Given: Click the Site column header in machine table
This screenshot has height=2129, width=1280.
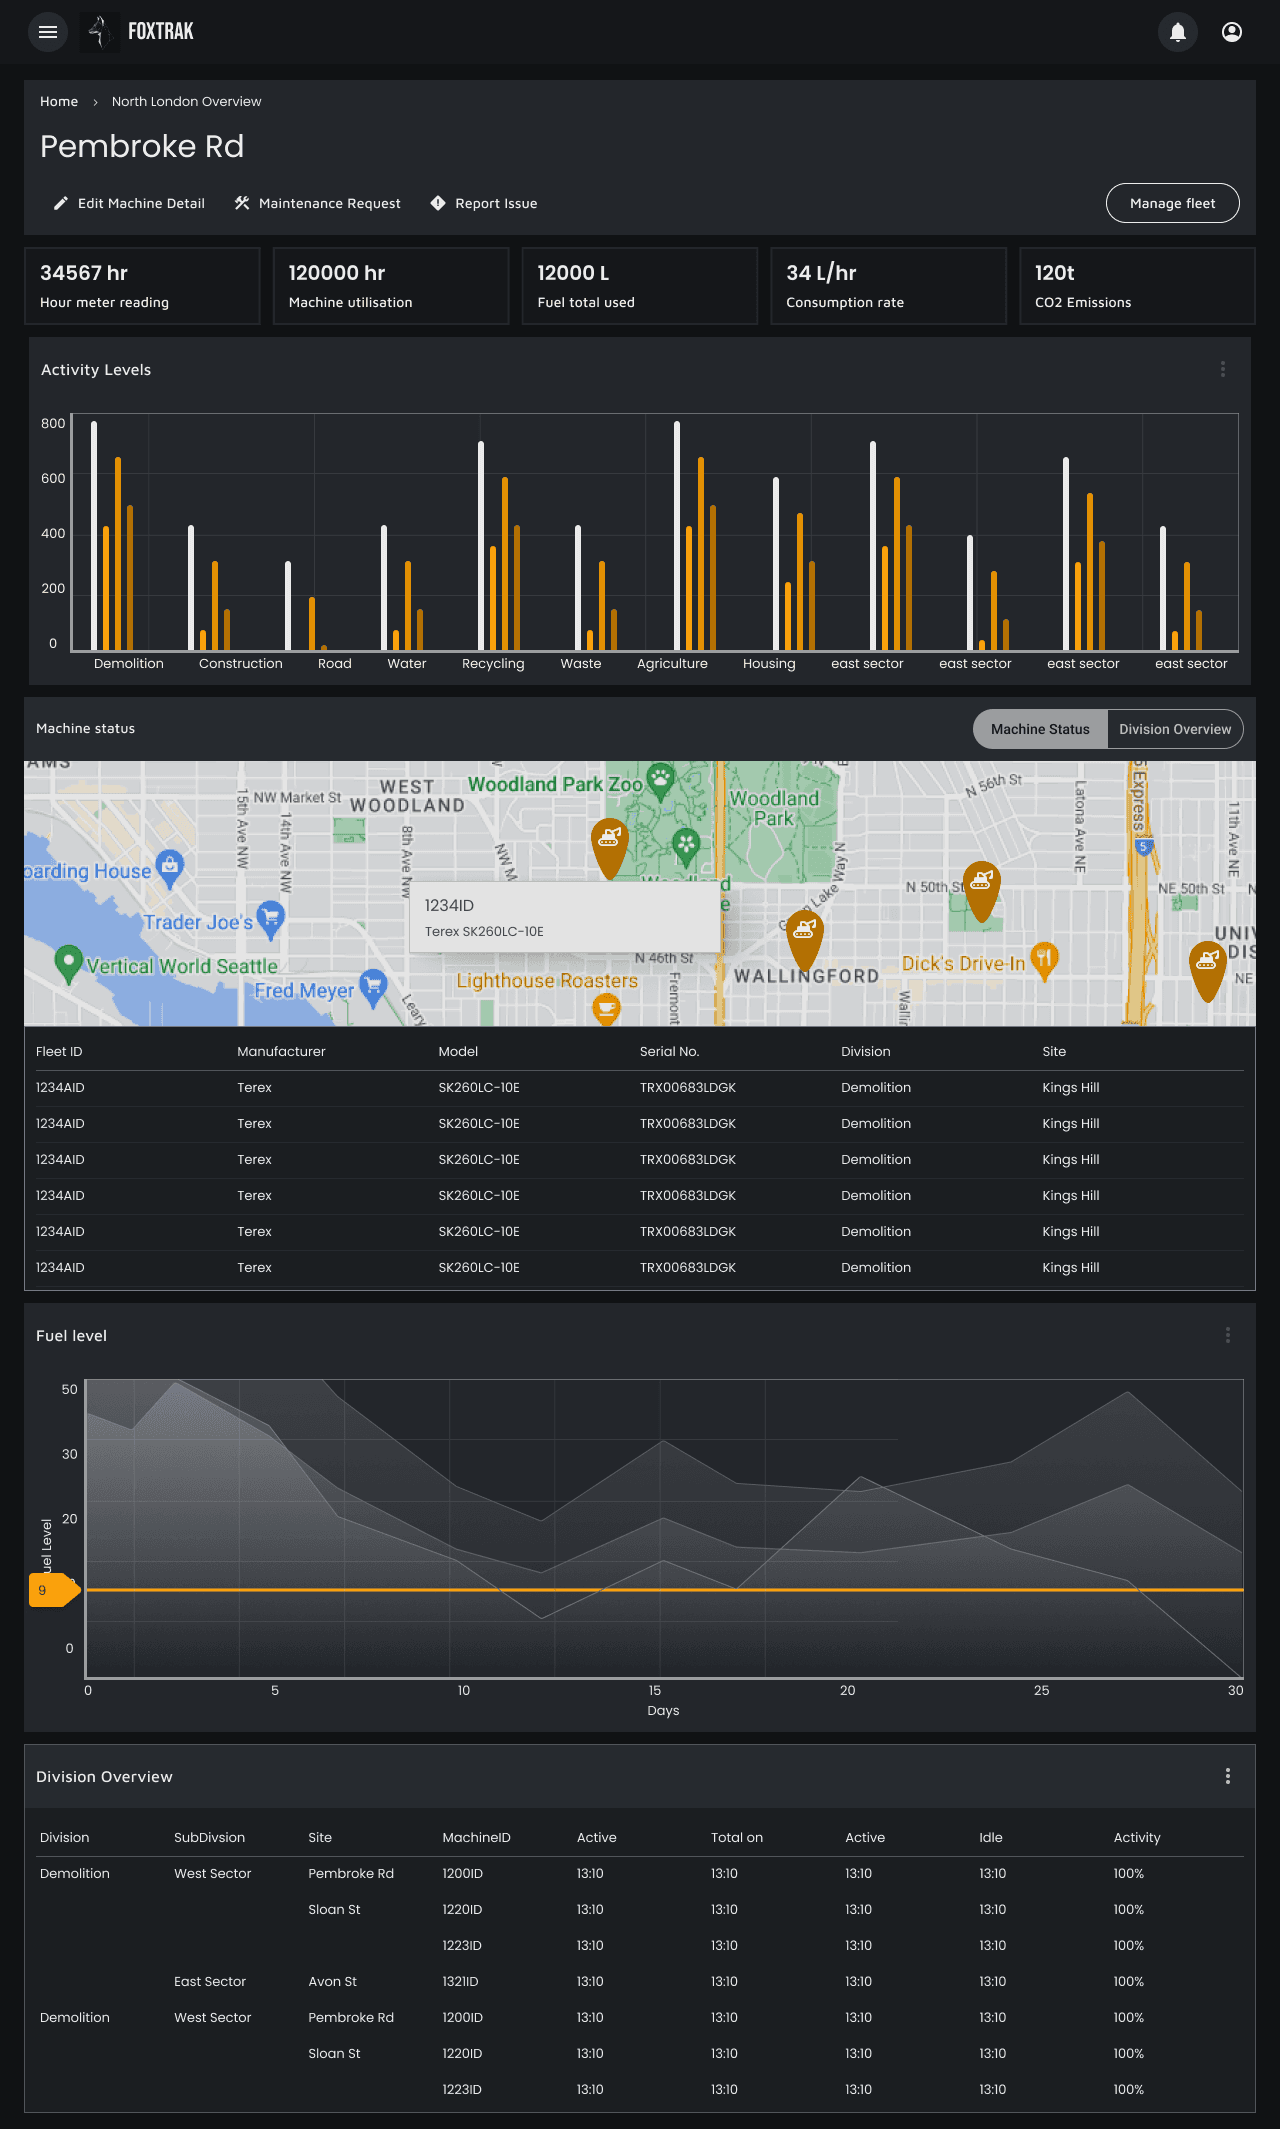Looking at the screenshot, I should pyautogui.click(x=1054, y=1051).
